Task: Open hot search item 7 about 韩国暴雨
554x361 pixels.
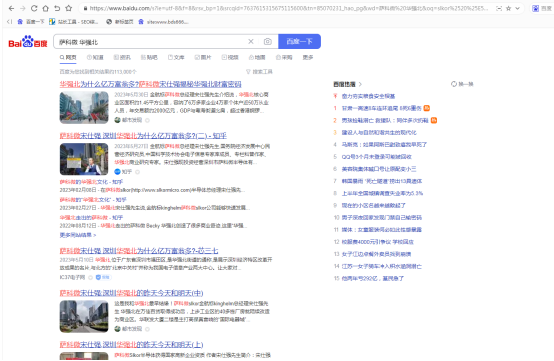Action: tap(382, 181)
